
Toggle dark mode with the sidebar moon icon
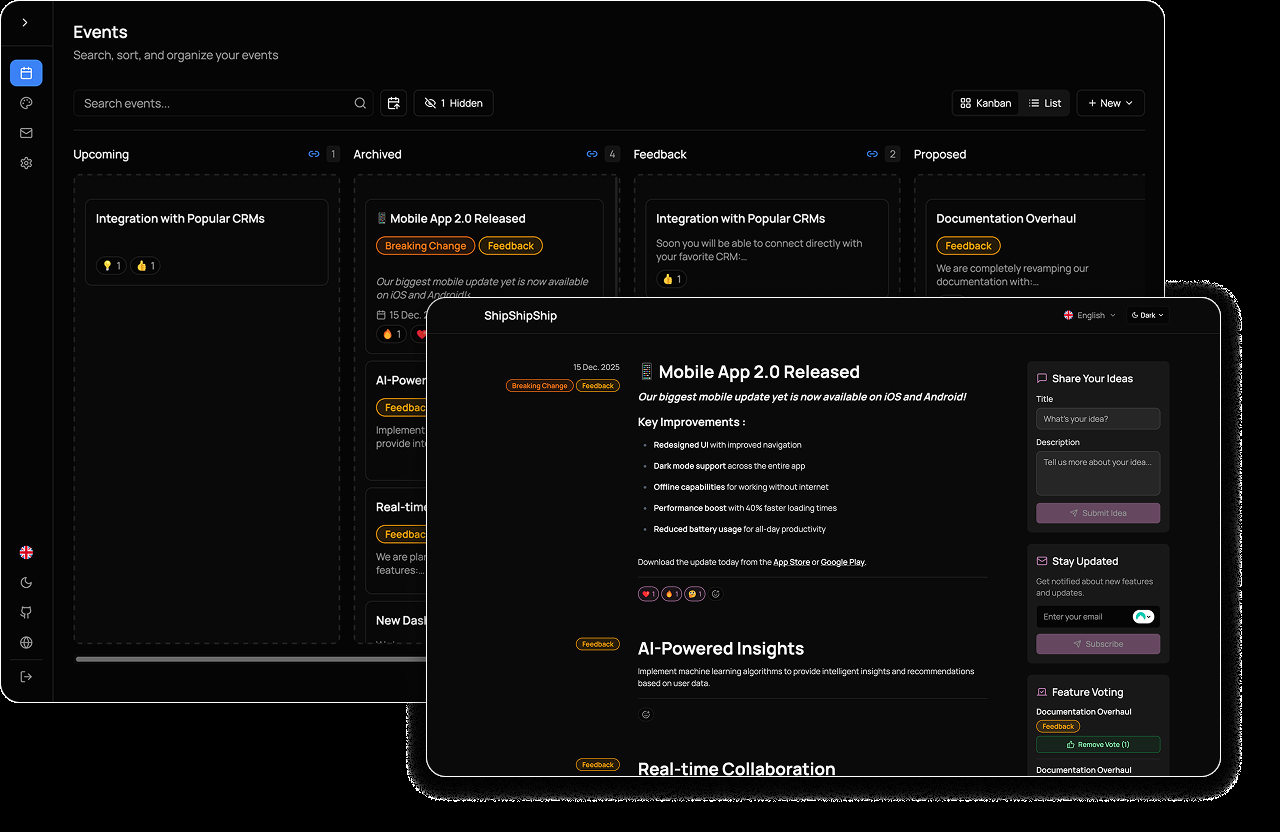pos(26,582)
